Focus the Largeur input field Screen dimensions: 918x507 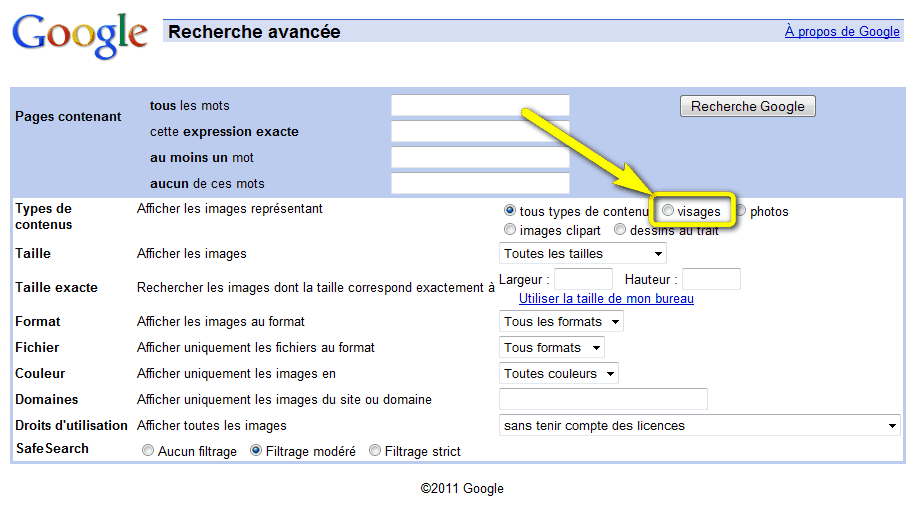[583, 279]
